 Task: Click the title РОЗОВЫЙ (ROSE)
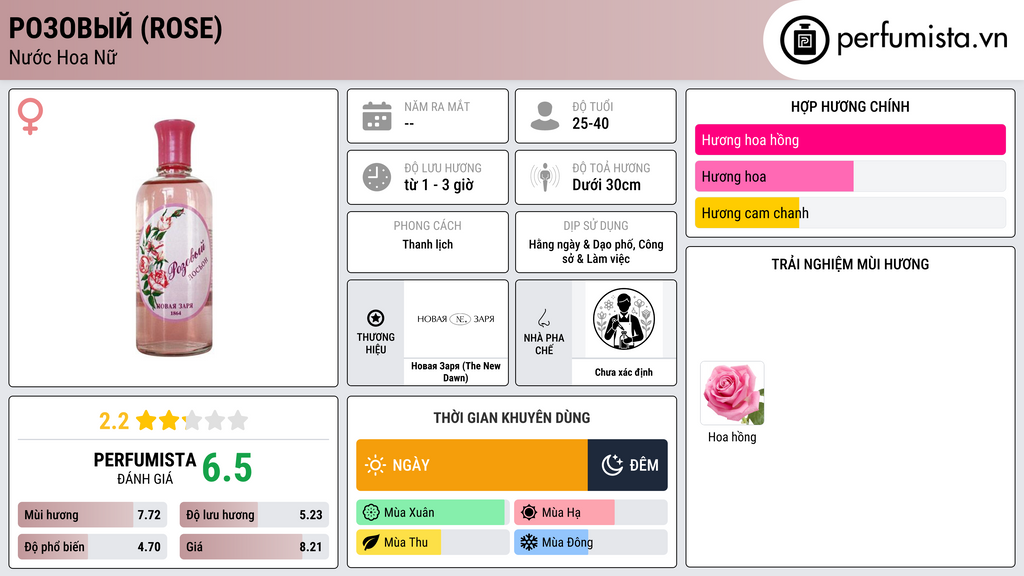116,28
